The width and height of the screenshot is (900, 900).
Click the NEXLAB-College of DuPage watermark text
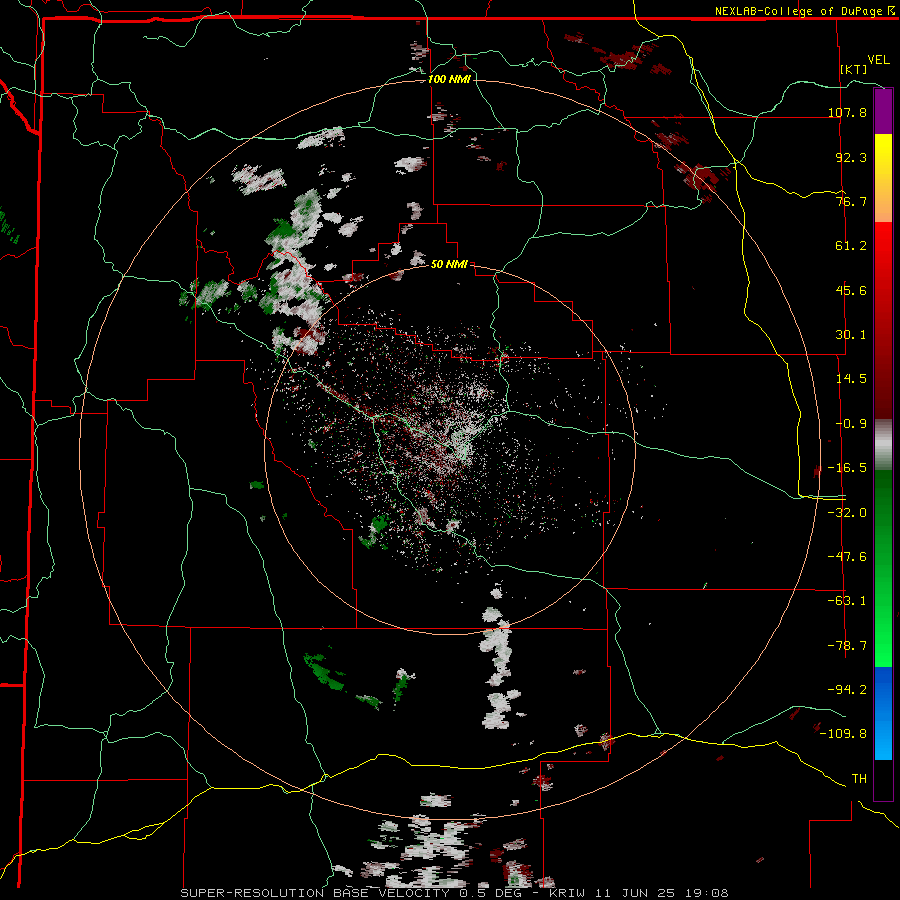[x=798, y=11]
